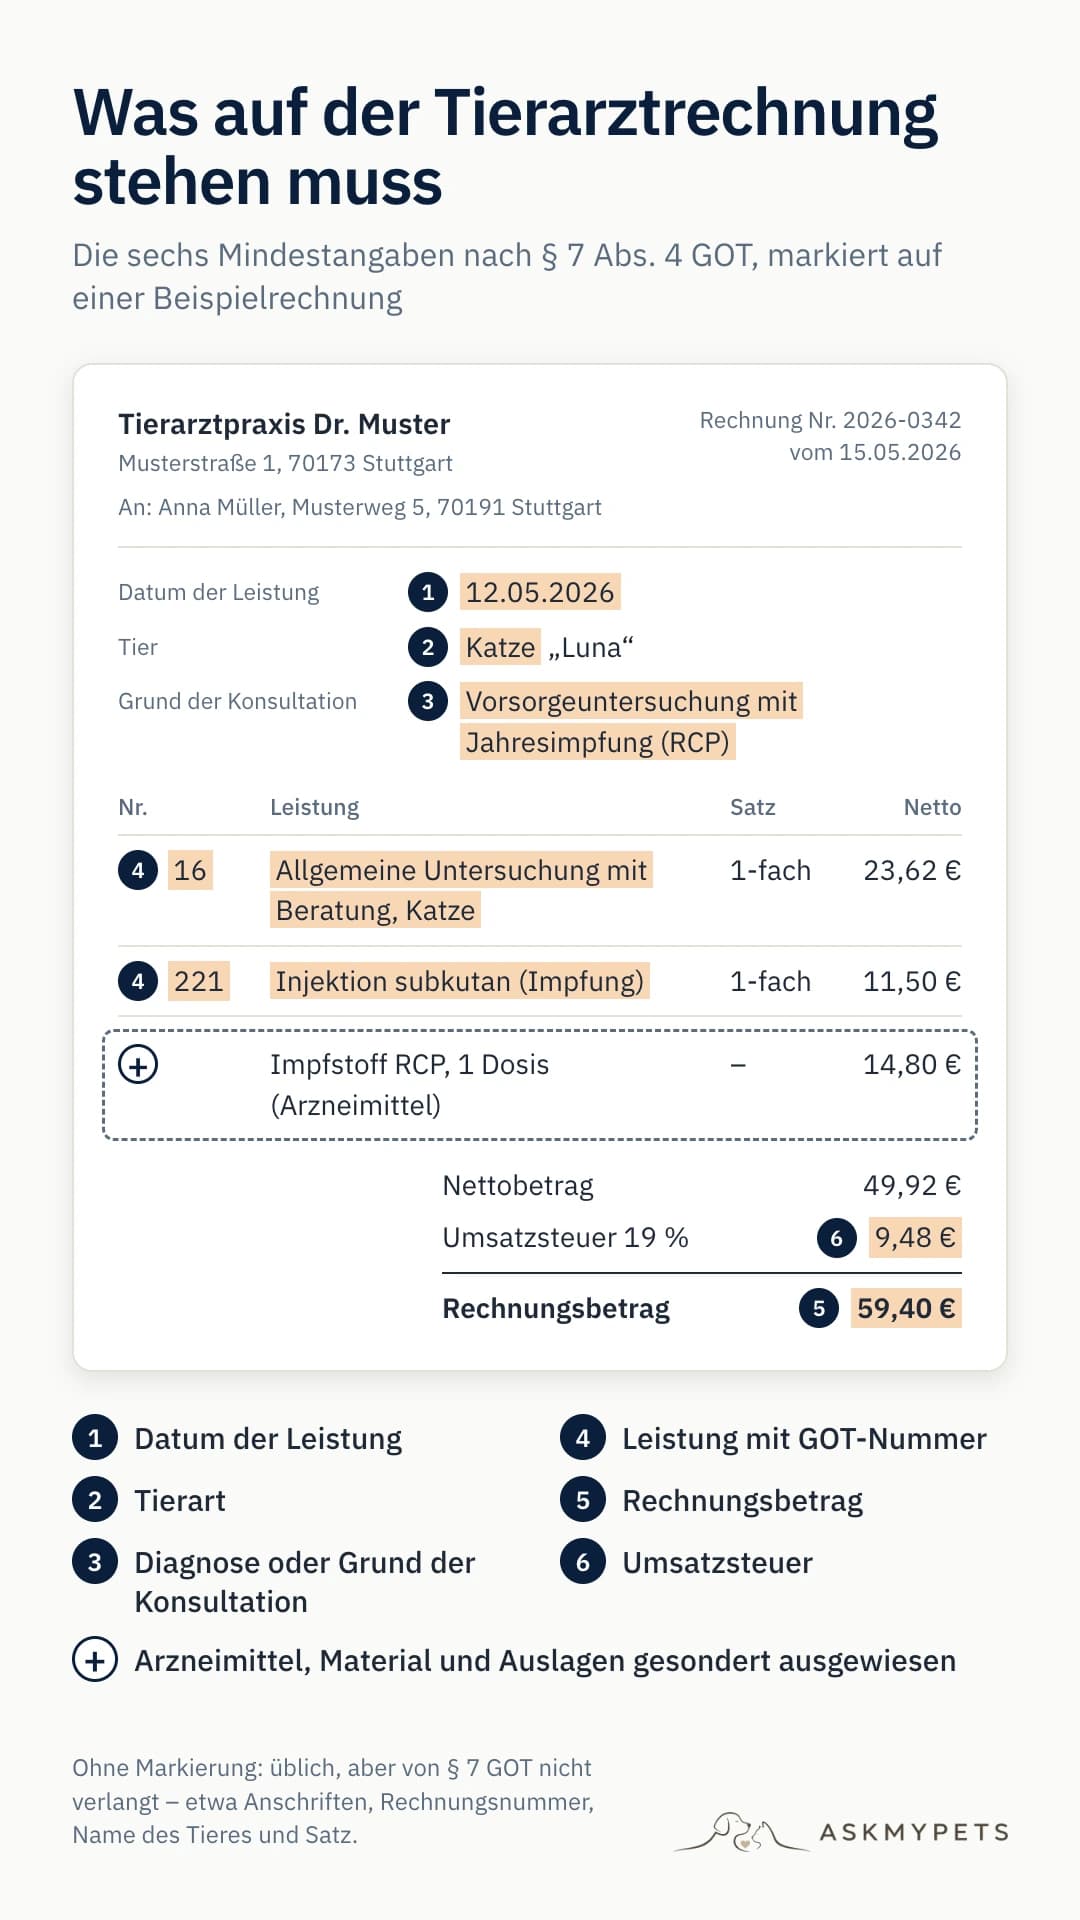This screenshot has width=1080, height=1920.
Task: Click the legend text 'Datum der Leistung'
Action: tap(268, 1438)
